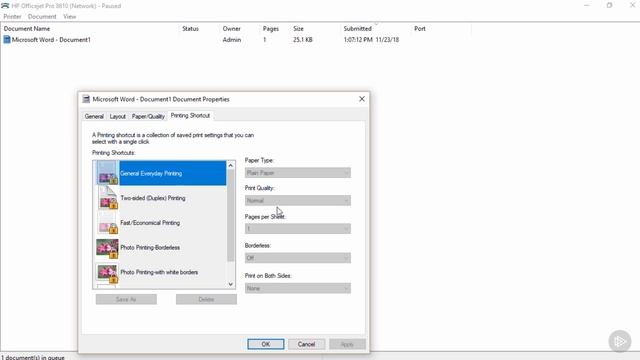
Task: Click the Apply button
Action: point(347,344)
